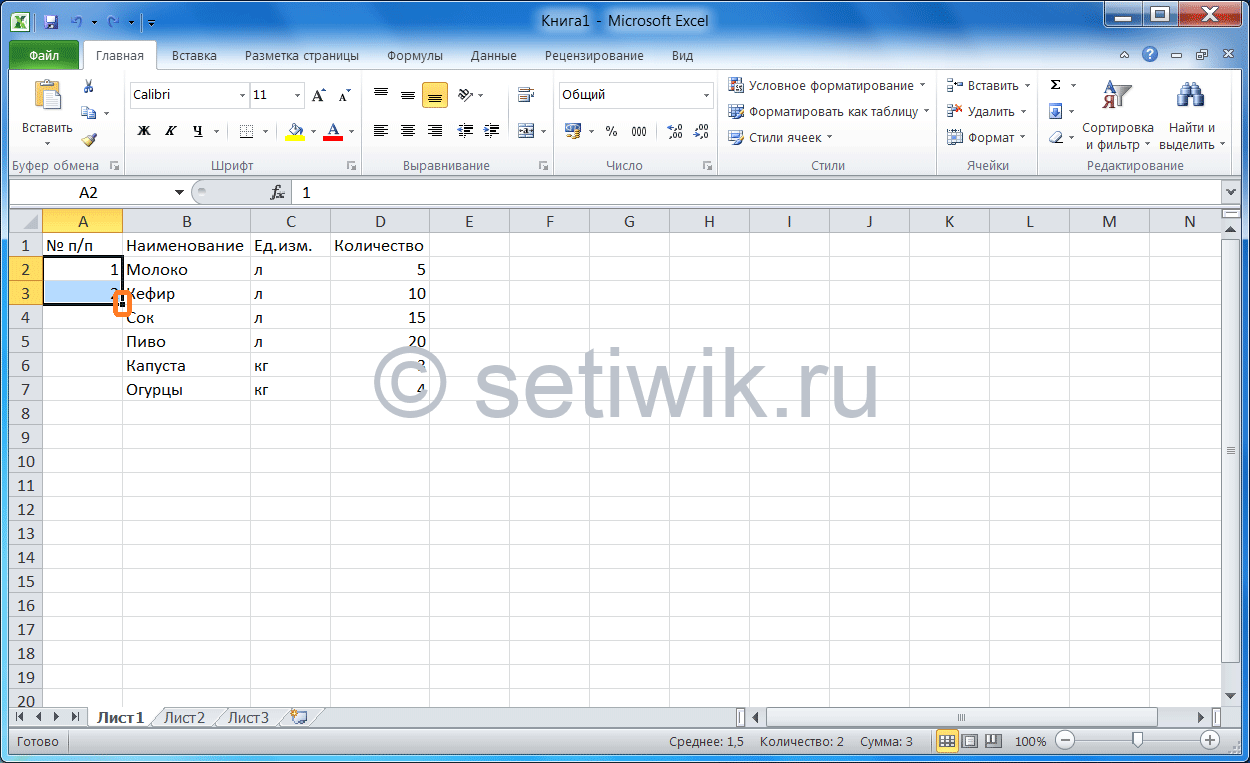1250x763 pixels.
Task: Open the Лист2 sheet tab
Action: pyautogui.click(x=184, y=717)
